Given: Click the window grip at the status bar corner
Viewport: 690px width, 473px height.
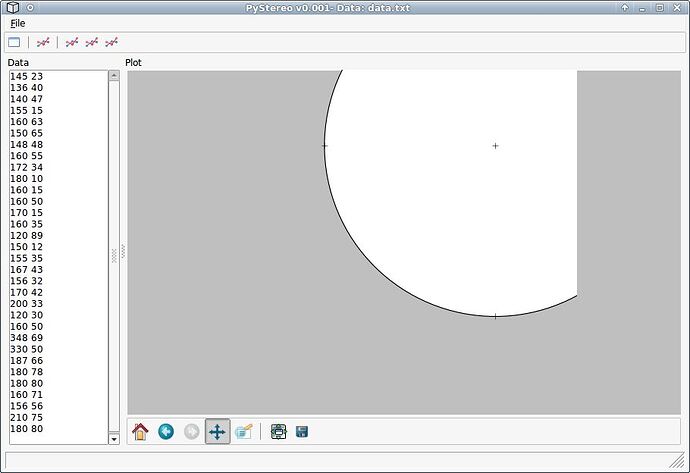Looking at the screenshot, I should pos(677,461).
